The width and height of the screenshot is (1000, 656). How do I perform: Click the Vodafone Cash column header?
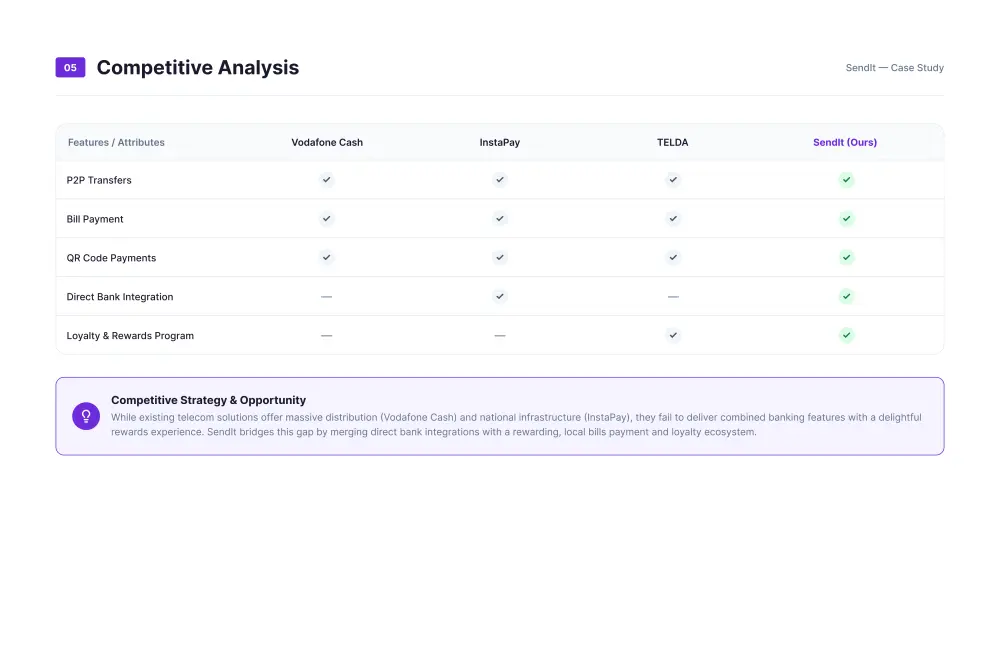[327, 142]
